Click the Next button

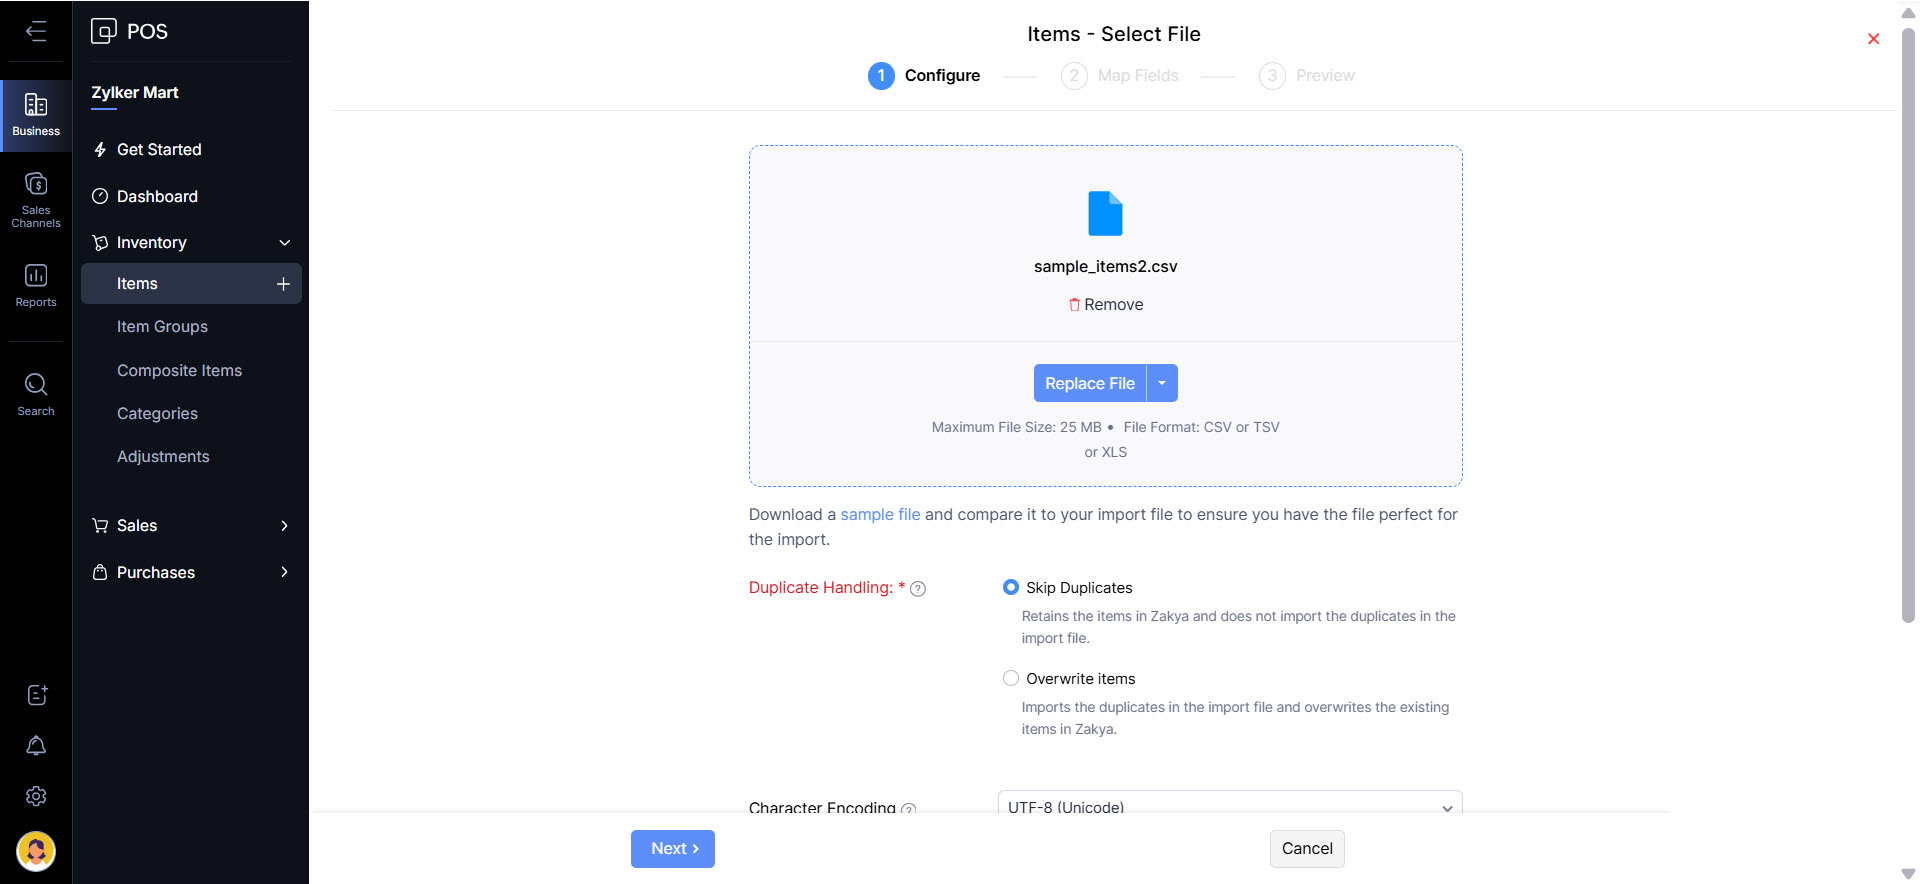point(672,849)
